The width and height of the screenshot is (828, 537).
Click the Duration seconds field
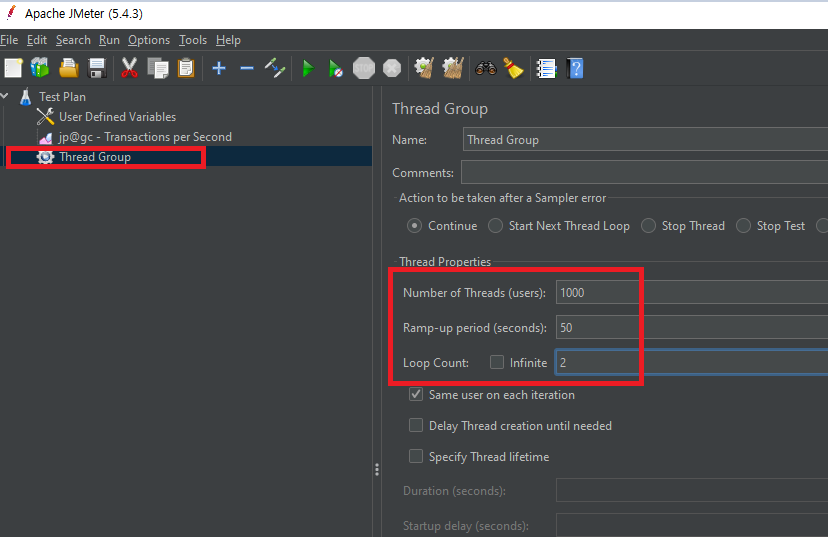[x=692, y=491]
